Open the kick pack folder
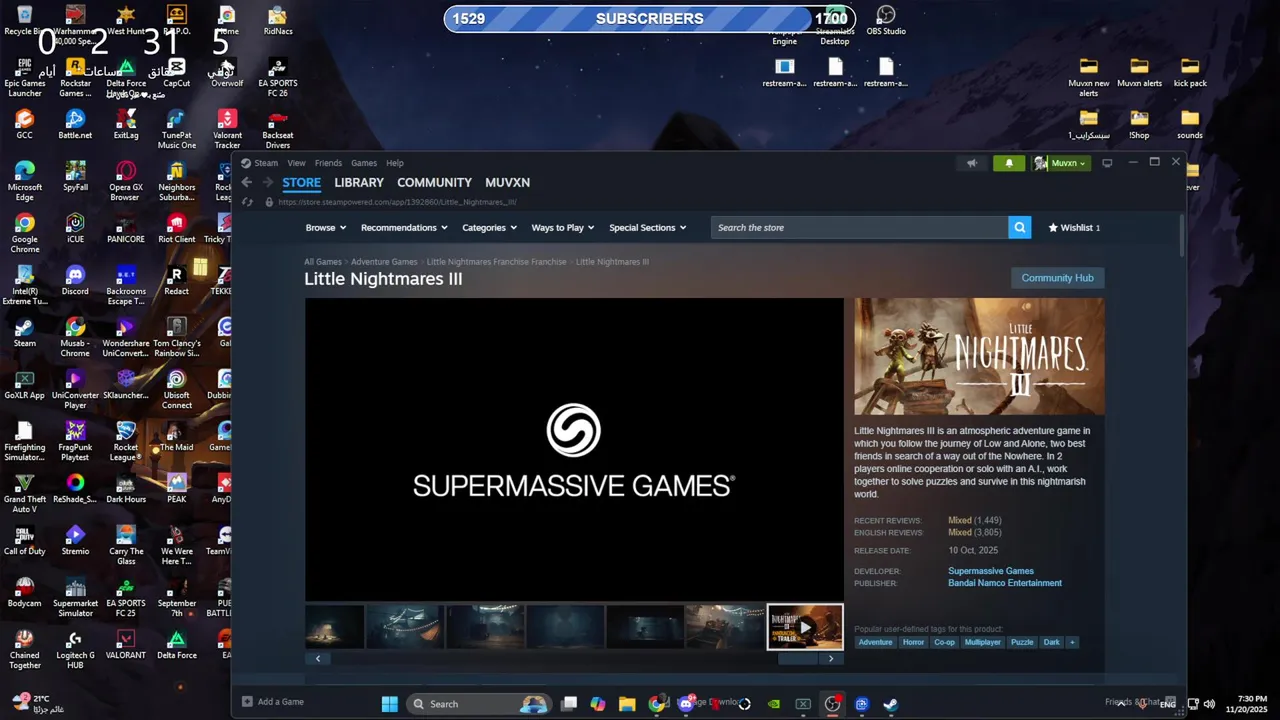The height and width of the screenshot is (720, 1280). (1190, 72)
